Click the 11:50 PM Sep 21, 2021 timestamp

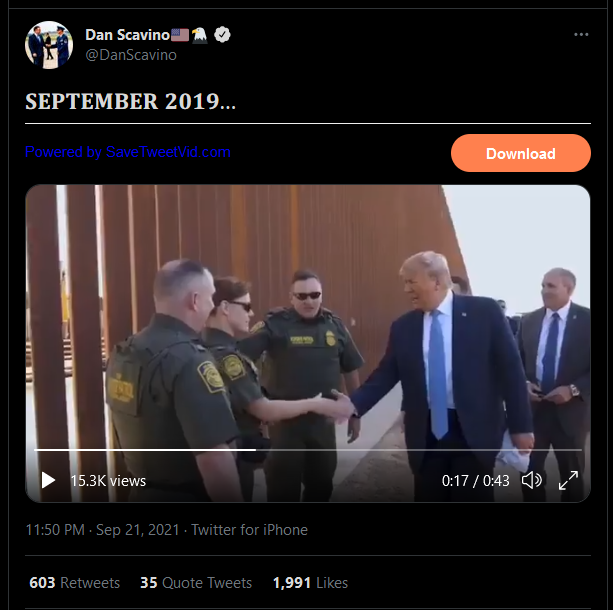102,530
